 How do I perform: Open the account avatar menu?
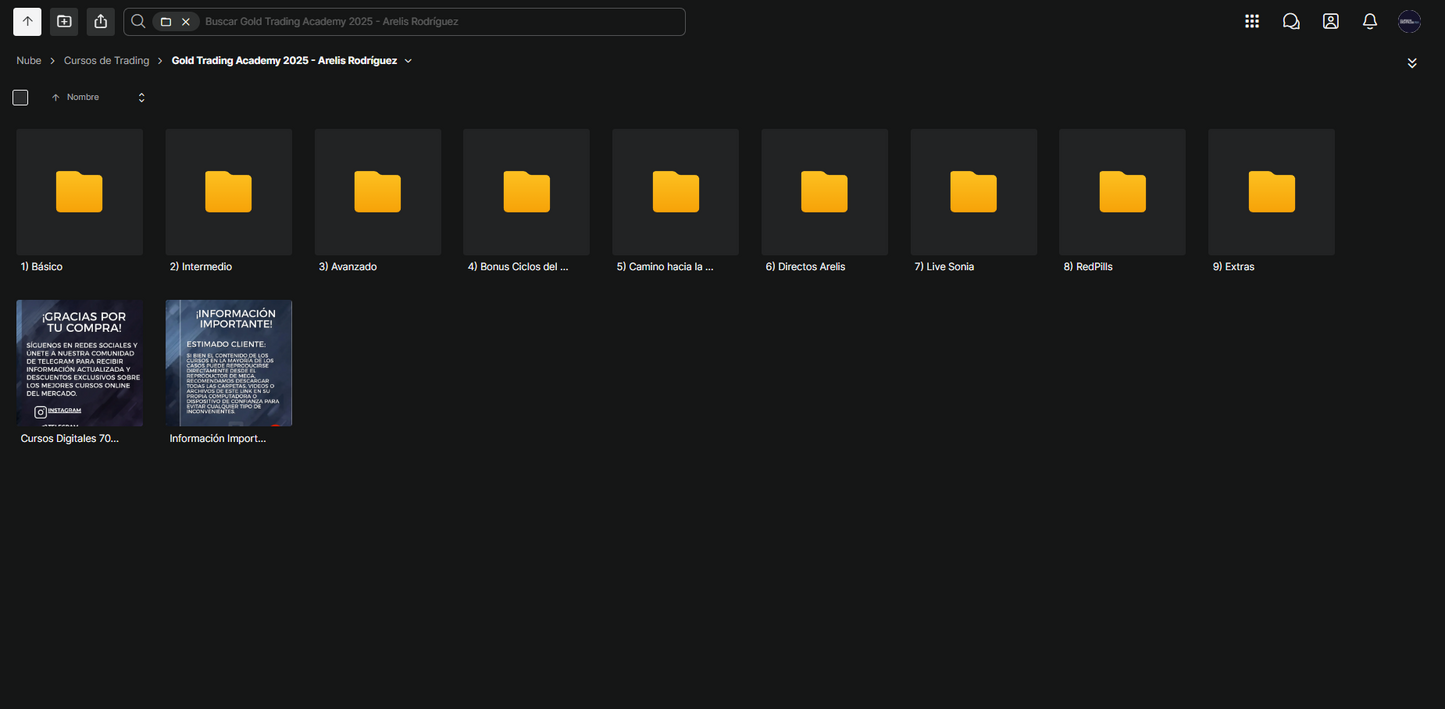click(x=1409, y=21)
